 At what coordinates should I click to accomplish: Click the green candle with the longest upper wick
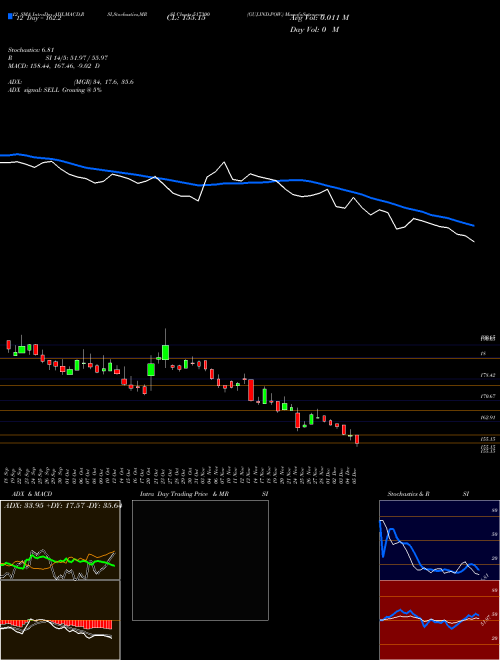(x=165, y=352)
